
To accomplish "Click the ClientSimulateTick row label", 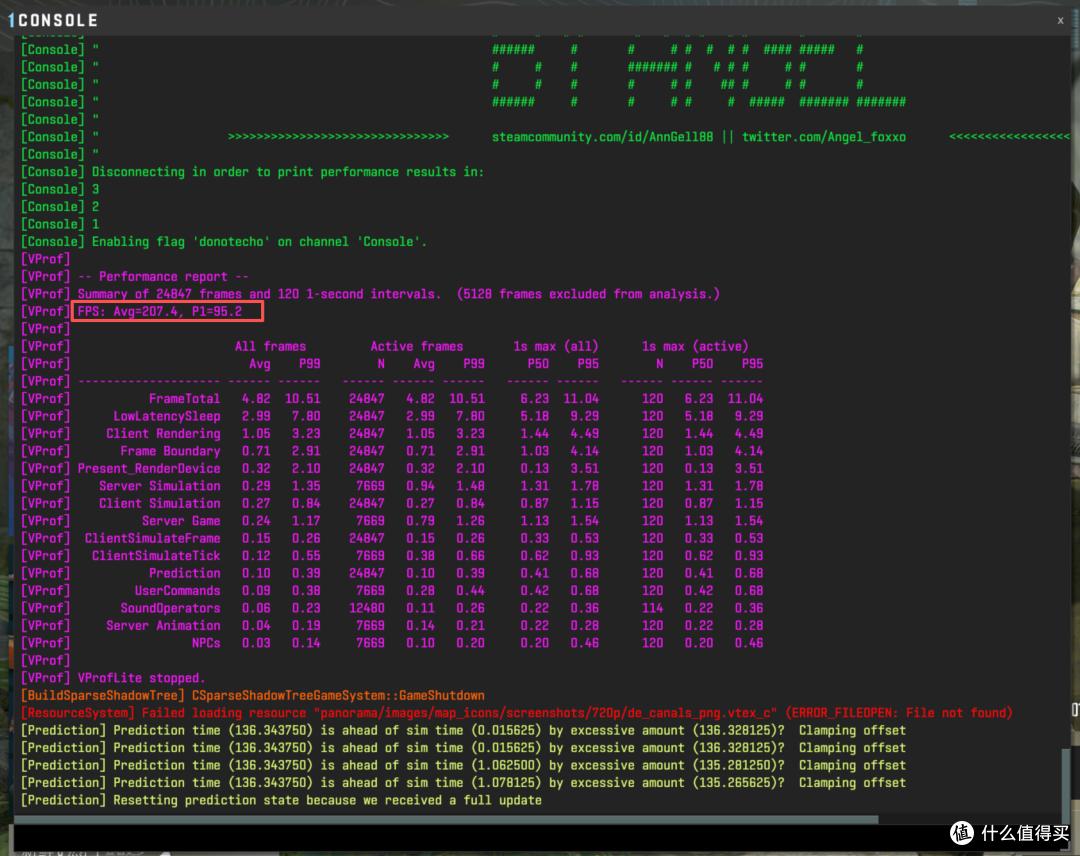I will [x=156, y=556].
